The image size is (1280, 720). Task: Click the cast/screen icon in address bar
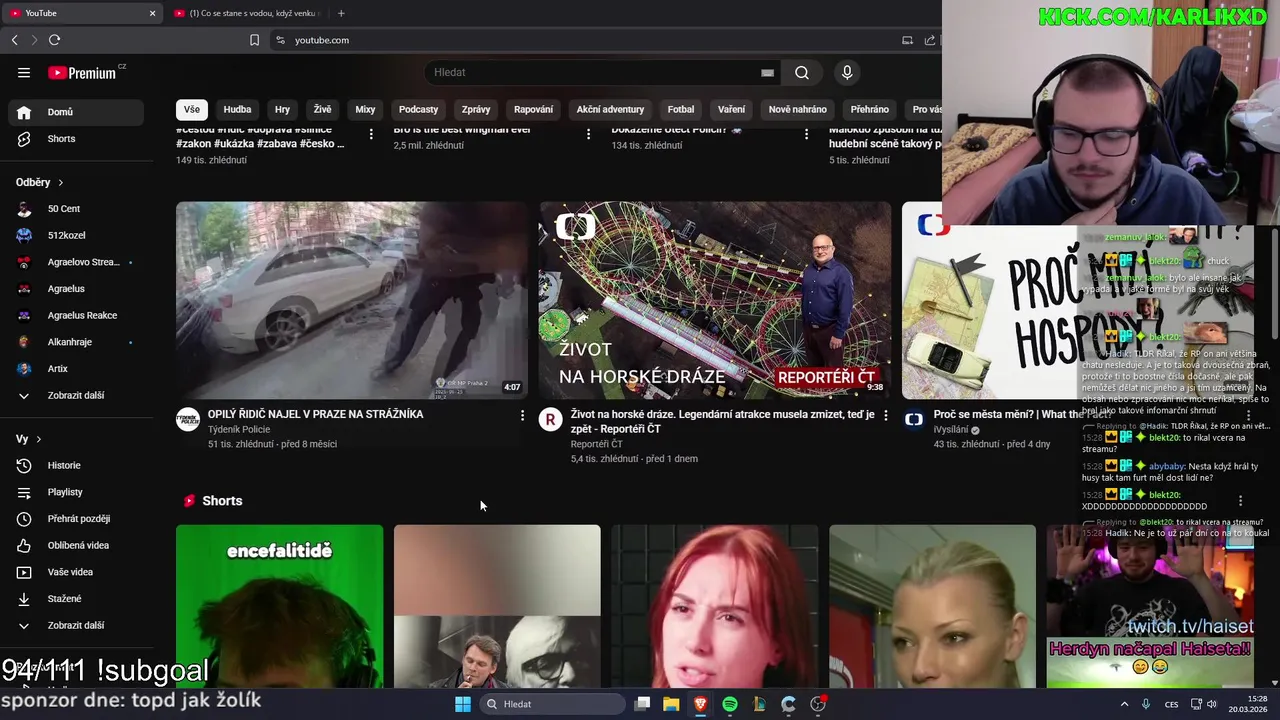[907, 40]
